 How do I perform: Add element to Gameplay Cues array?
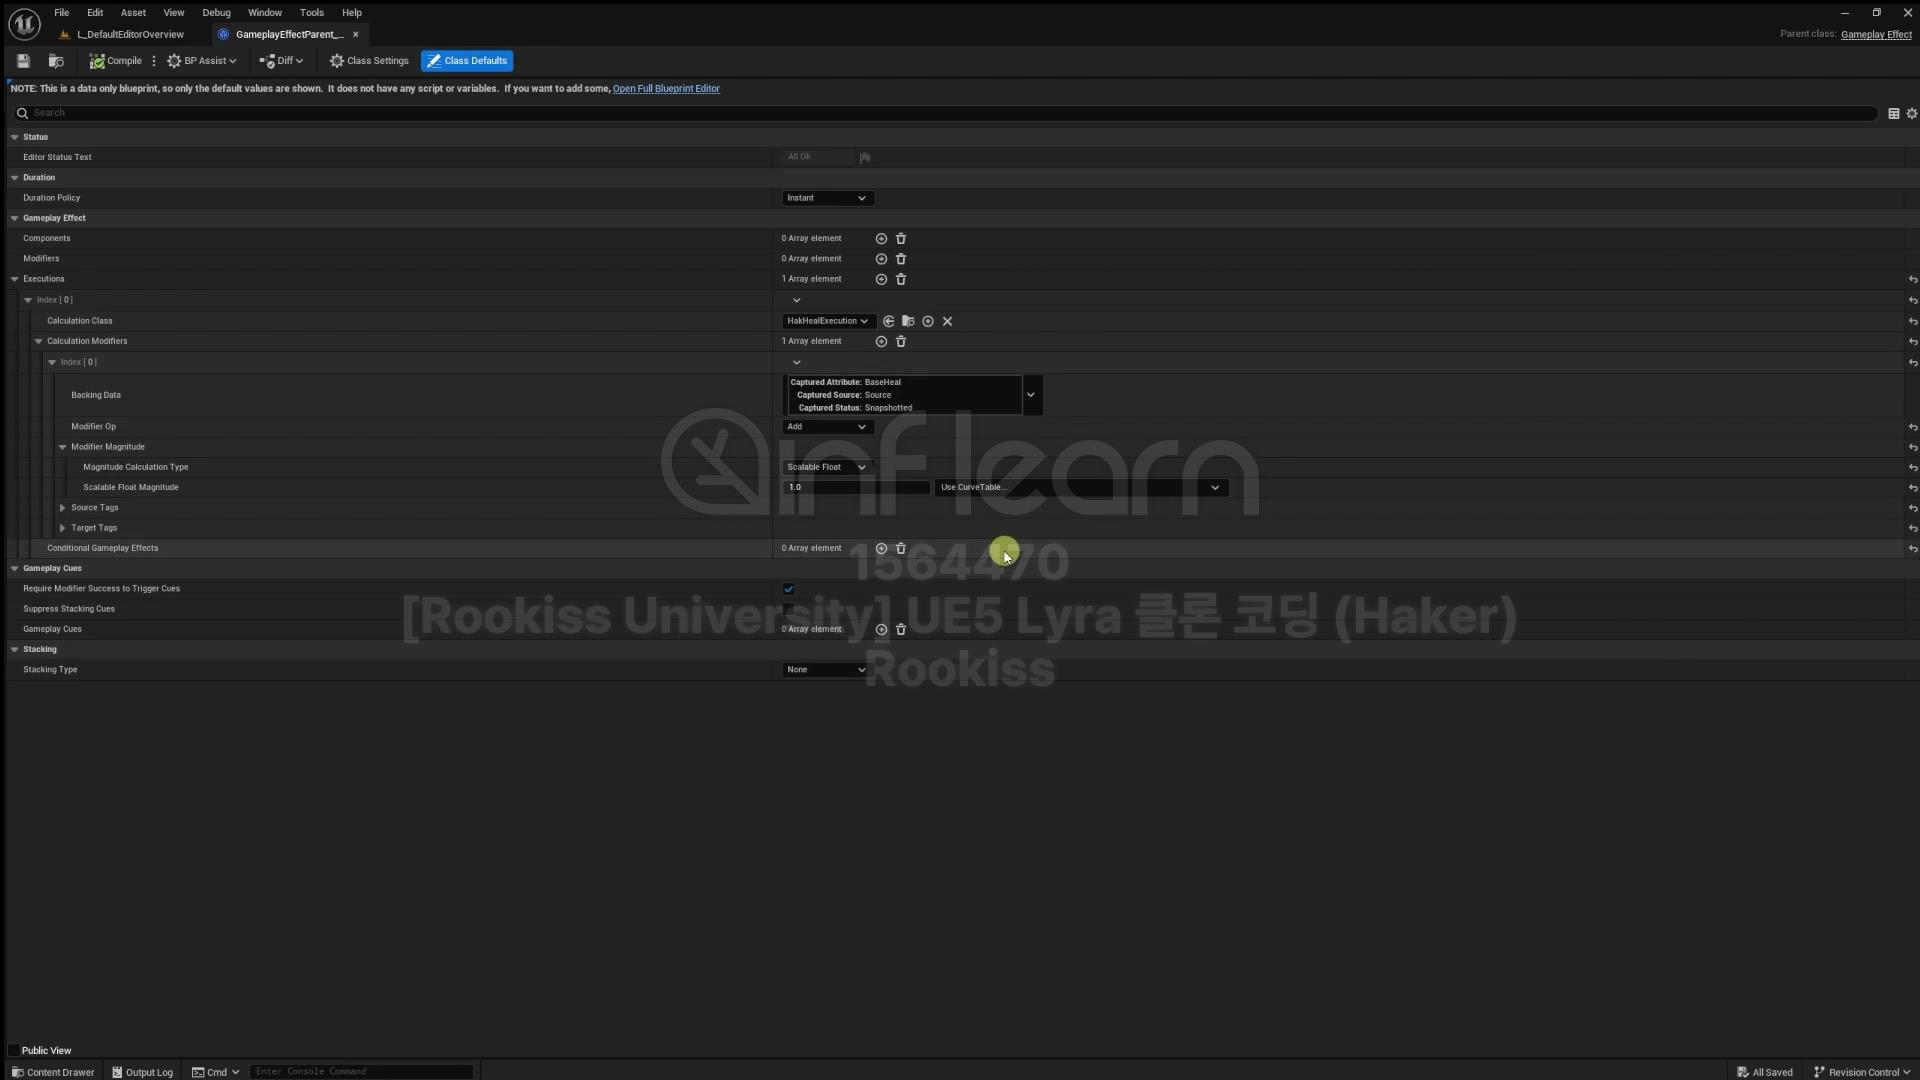(x=881, y=629)
